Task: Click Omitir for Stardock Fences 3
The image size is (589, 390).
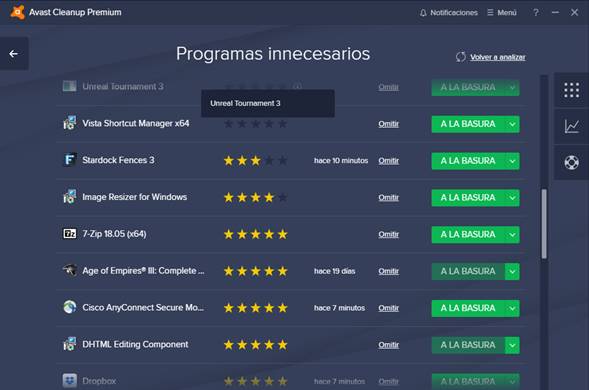Action: pyautogui.click(x=388, y=161)
